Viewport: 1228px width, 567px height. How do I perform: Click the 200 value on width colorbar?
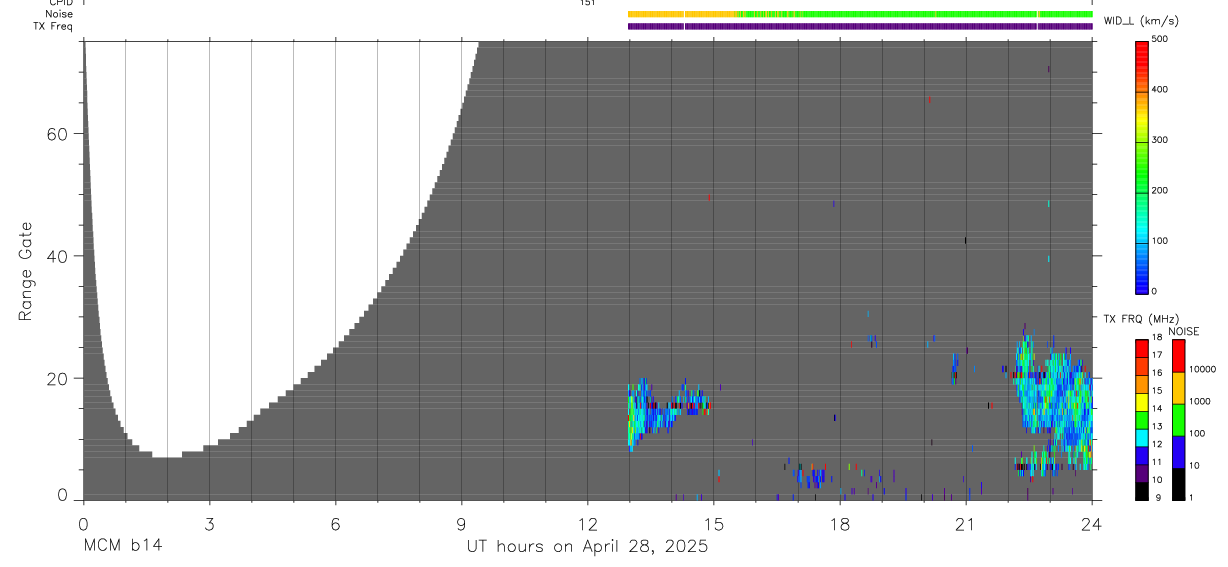point(1160,191)
